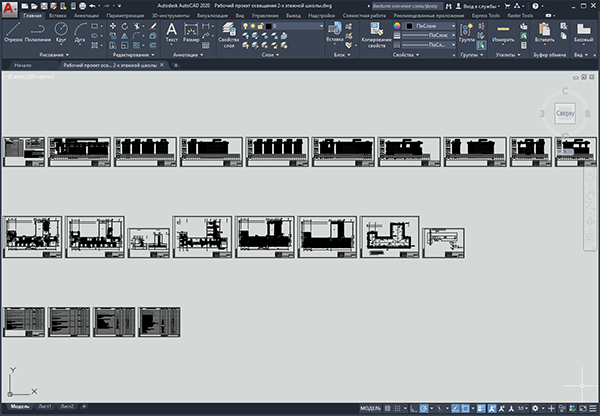Open the ПоСлою color dropdown
This screenshot has height=416, width=600.
(x=430, y=24)
